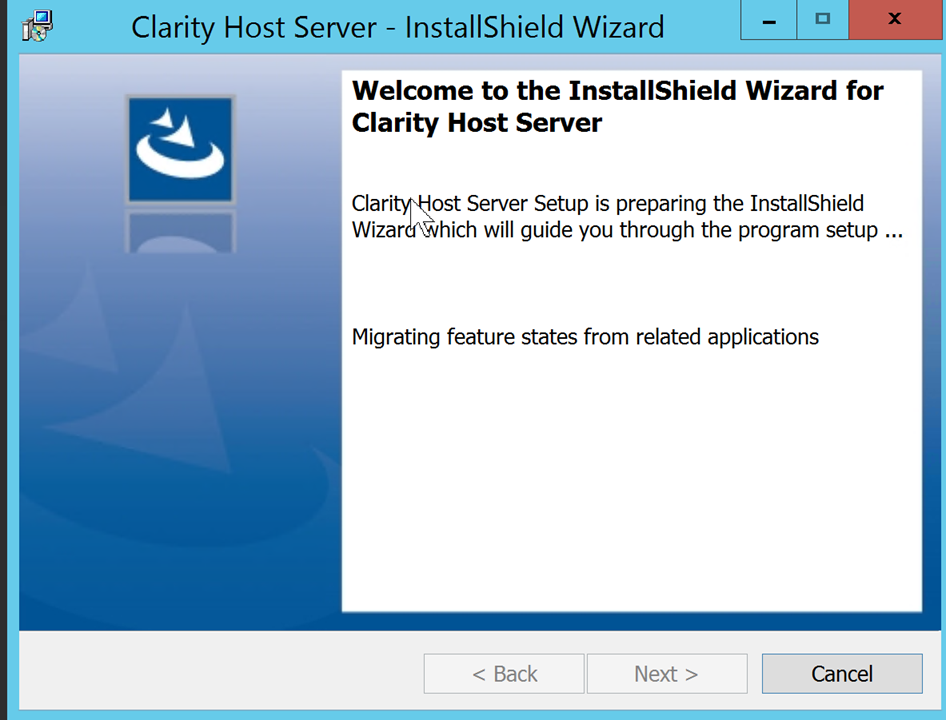Click the "Welcome to the InstallShield Wizard" heading
This screenshot has width=946, height=720.
617,91
